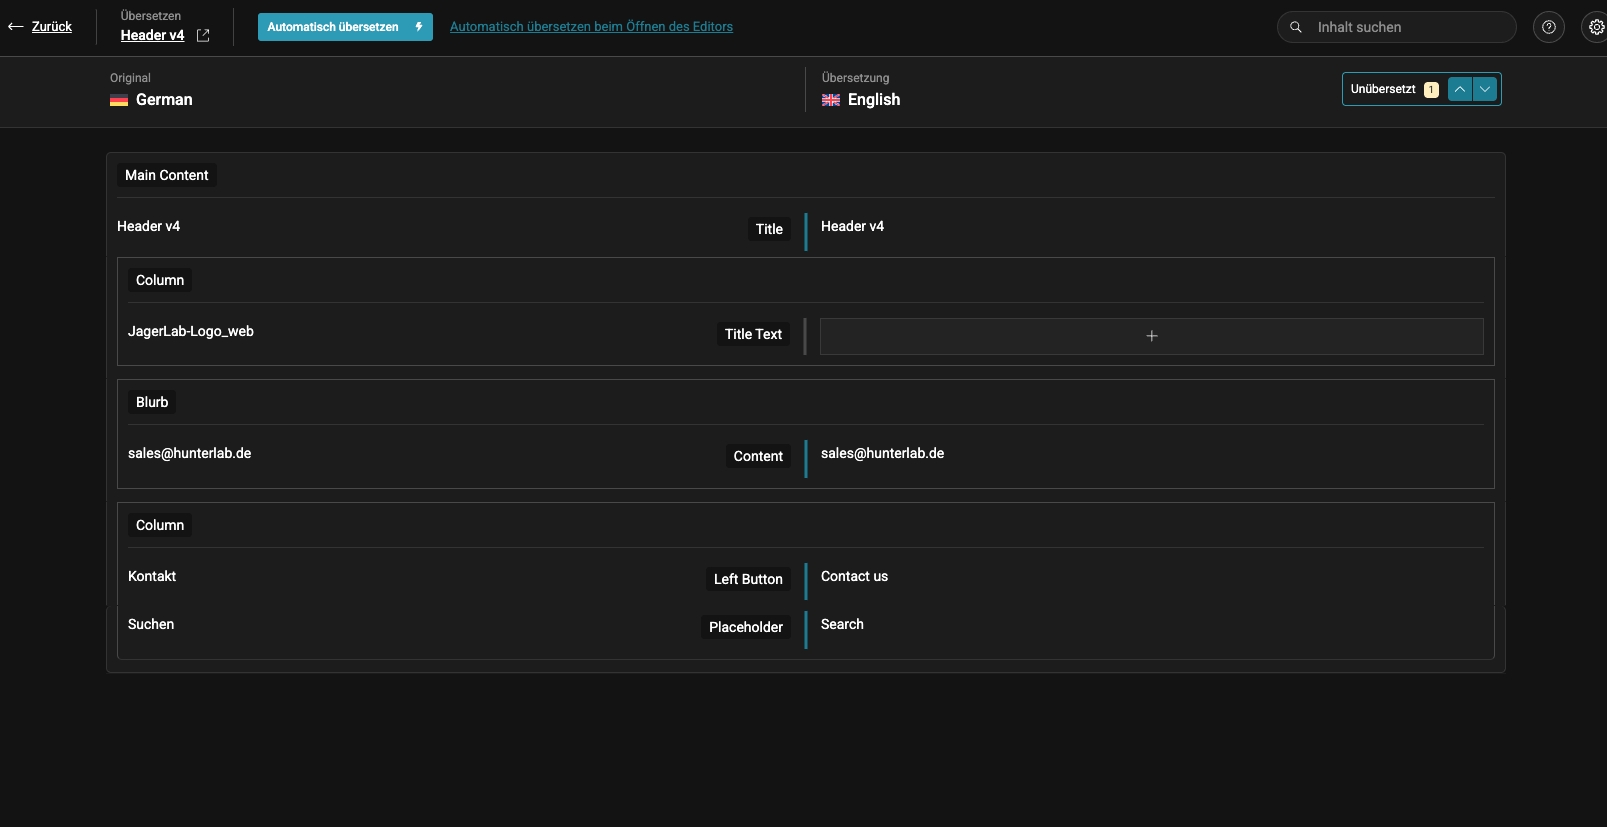The image size is (1607, 827).
Task: Click the Column label above Kontakt
Action: [x=160, y=525]
